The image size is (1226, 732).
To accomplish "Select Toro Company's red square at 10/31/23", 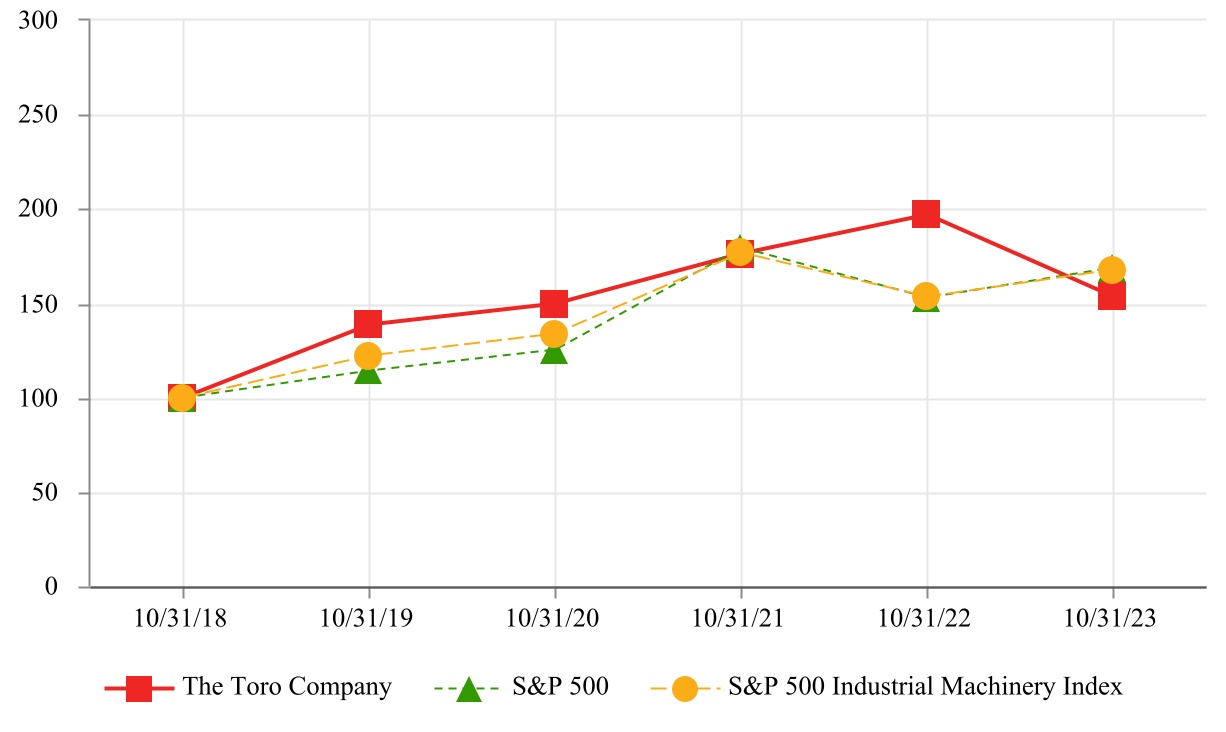I will point(1112,297).
